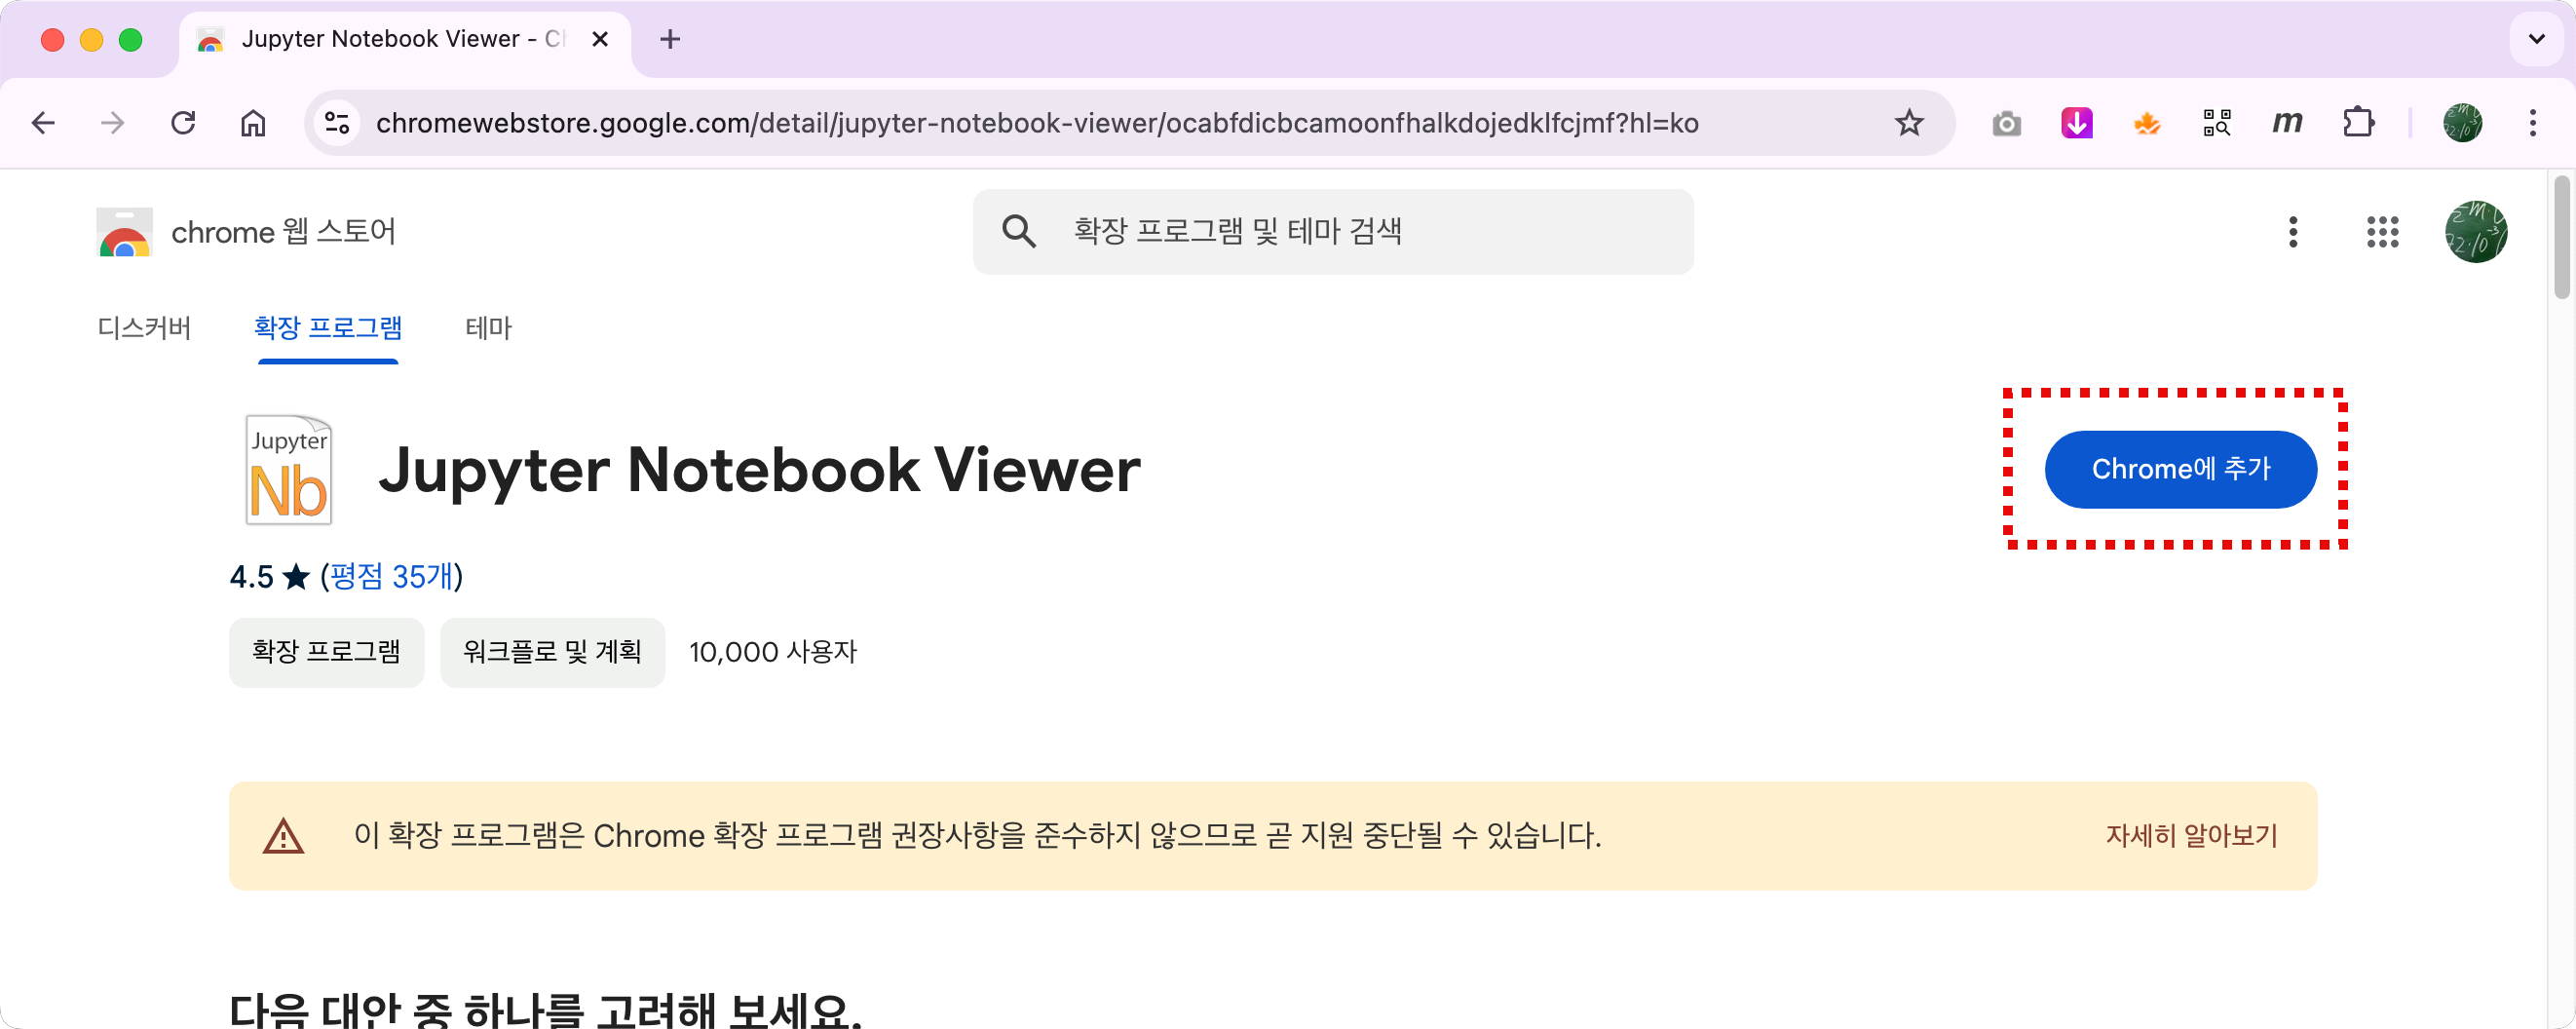Click the deprecation warning message text
2576x1029 pixels.
tap(977, 836)
